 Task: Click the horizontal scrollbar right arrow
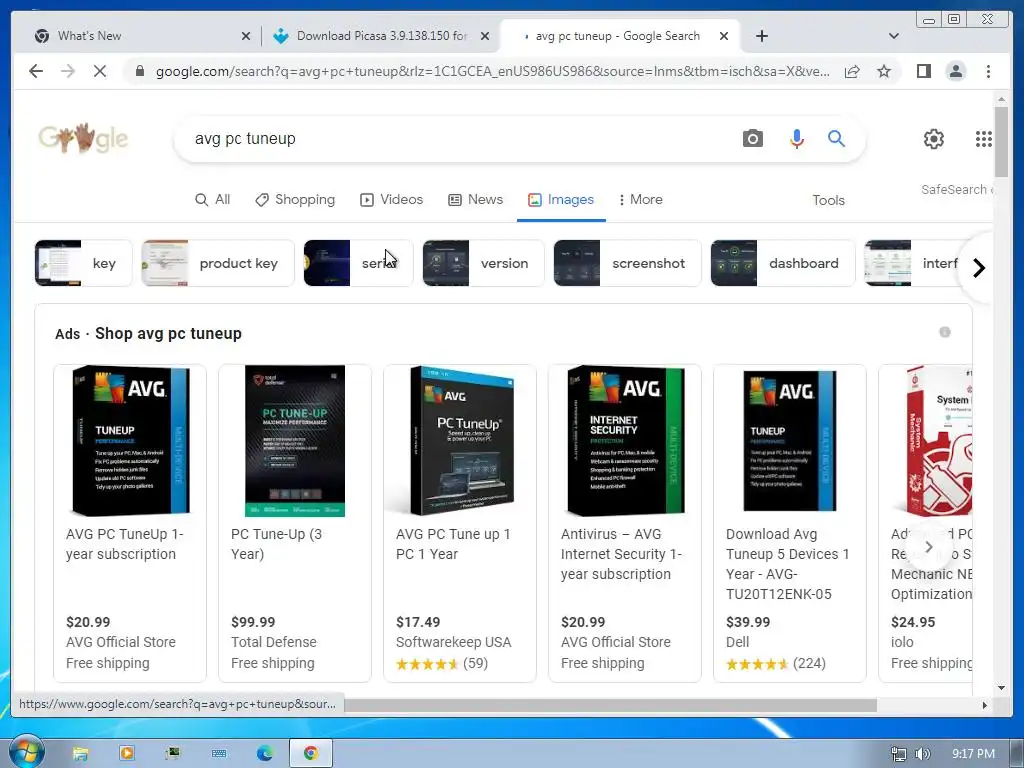pyautogui.click(x=984, y=705)
